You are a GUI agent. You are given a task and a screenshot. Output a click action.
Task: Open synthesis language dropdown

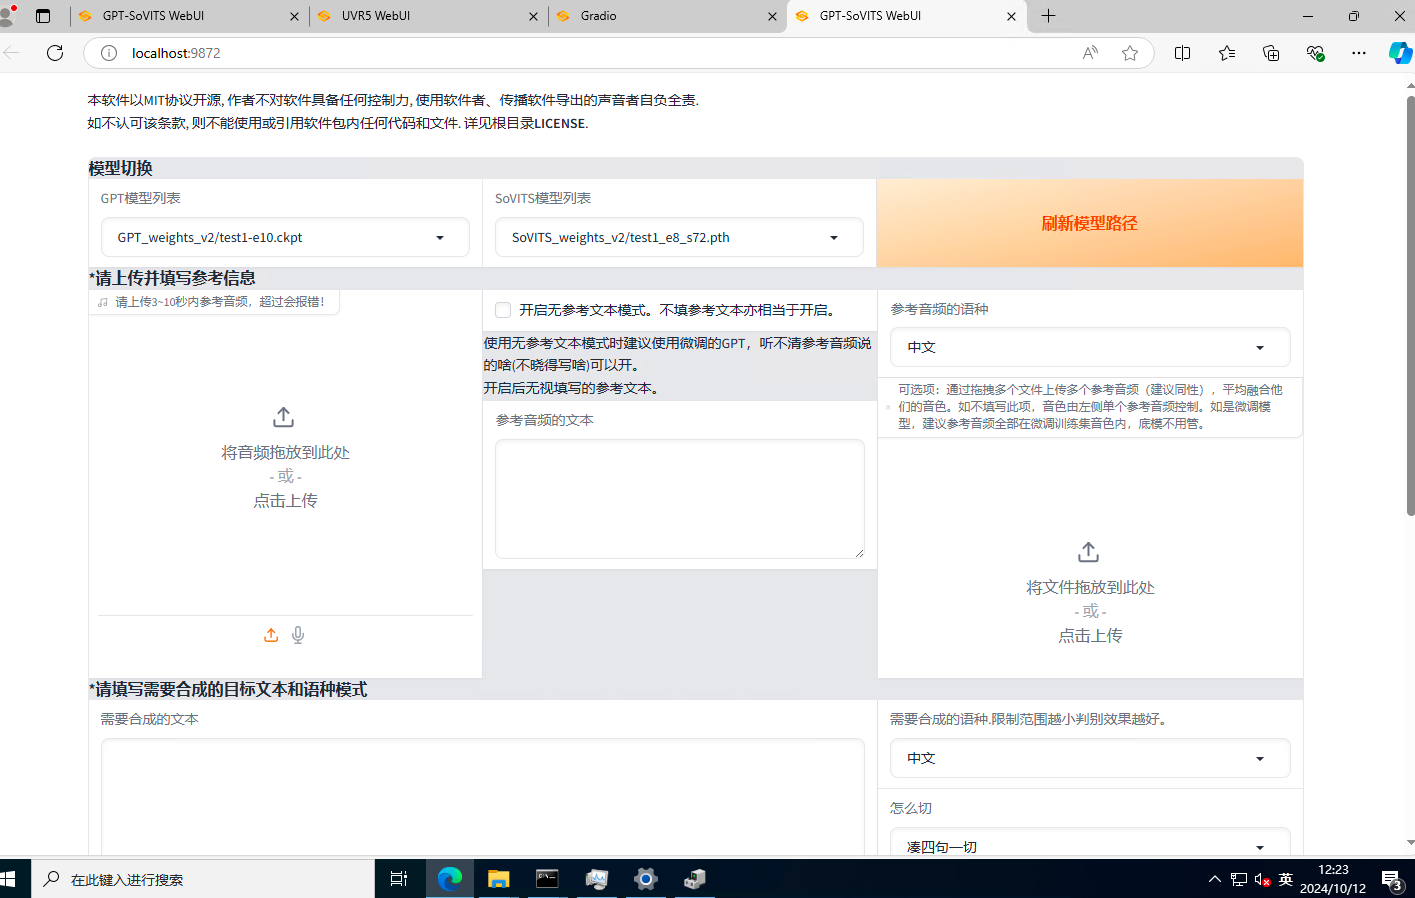1089,758
